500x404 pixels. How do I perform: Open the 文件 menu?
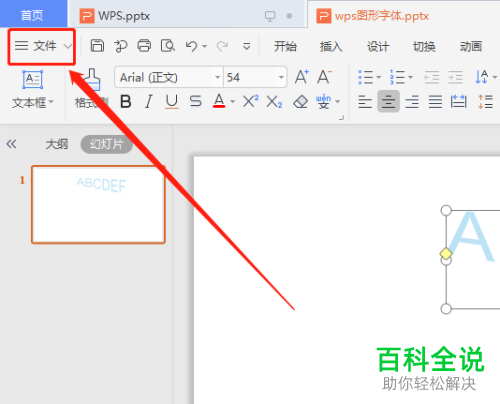click(x=42, y=46)
